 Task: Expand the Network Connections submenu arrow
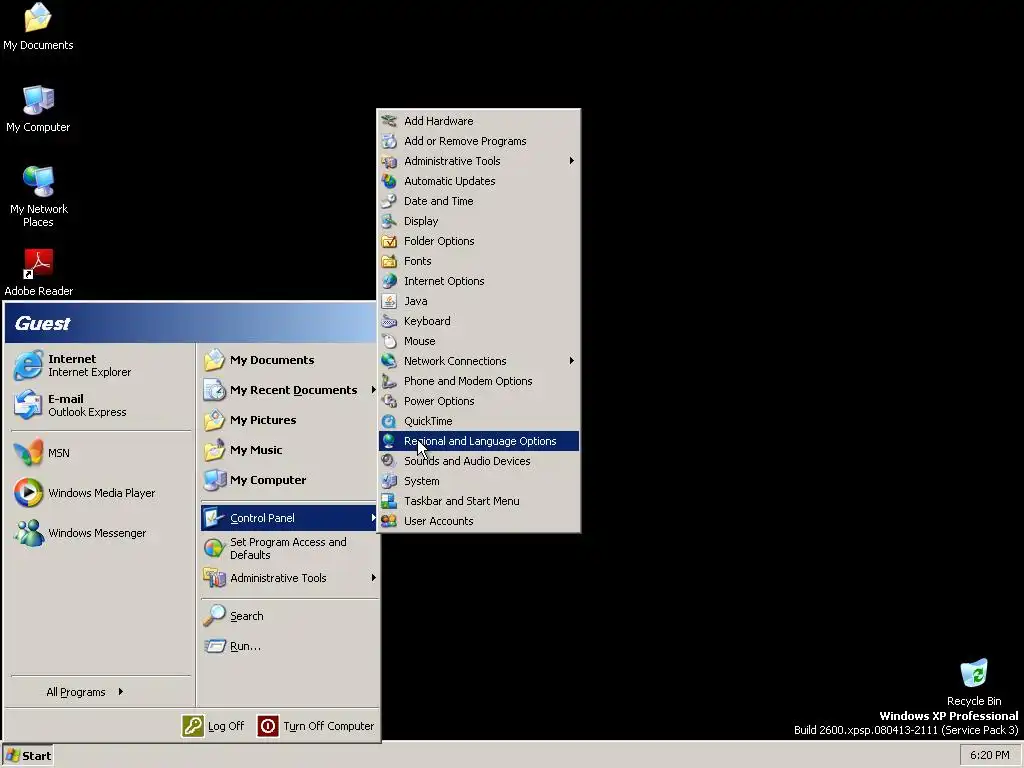pyautogui.click(x=571, y=360)
